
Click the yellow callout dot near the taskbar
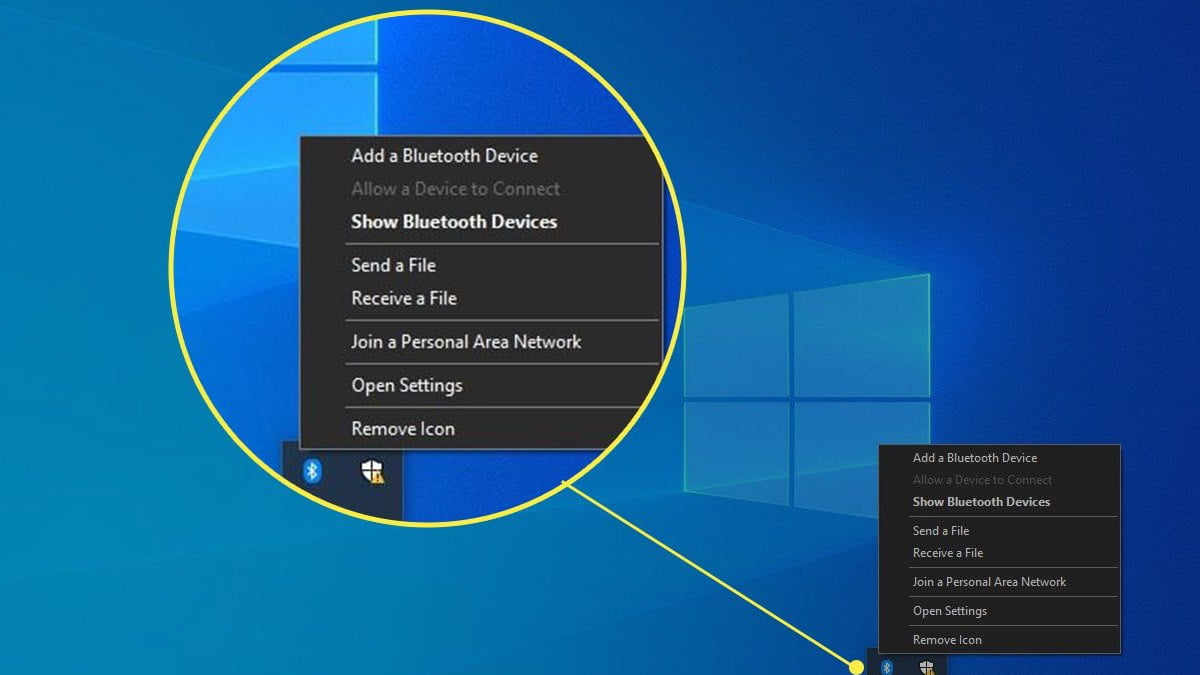856,667
